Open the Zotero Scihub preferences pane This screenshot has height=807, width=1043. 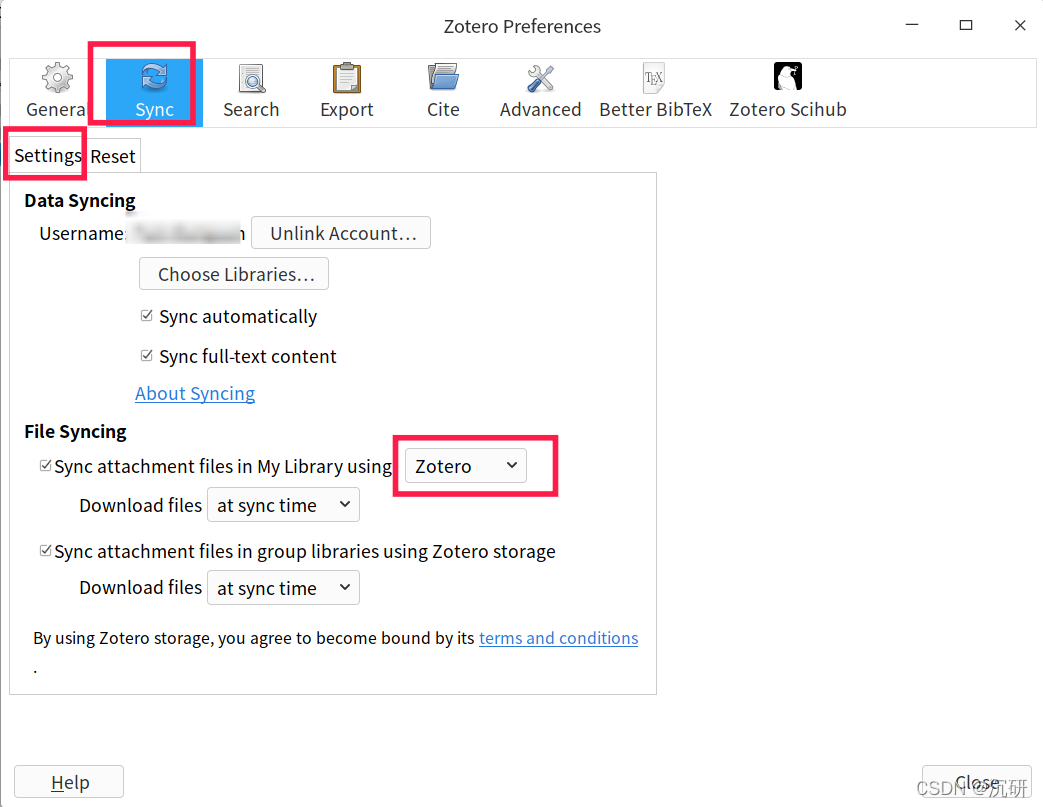(788, 92)
